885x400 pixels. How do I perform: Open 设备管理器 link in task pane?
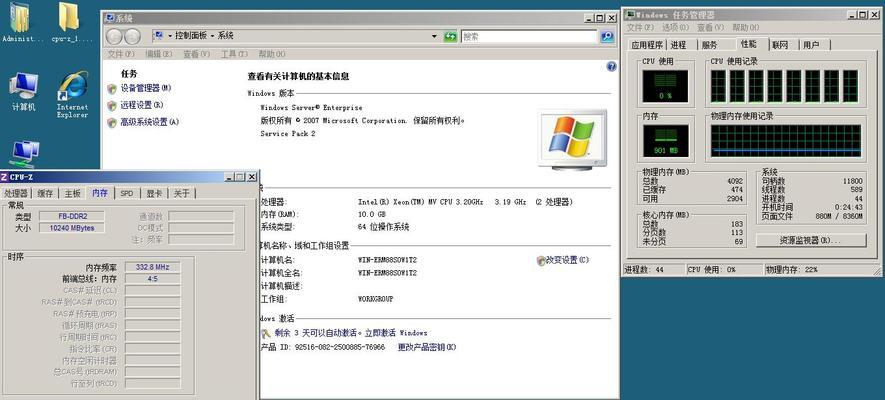pyautogui.click(x=146, y=89)
